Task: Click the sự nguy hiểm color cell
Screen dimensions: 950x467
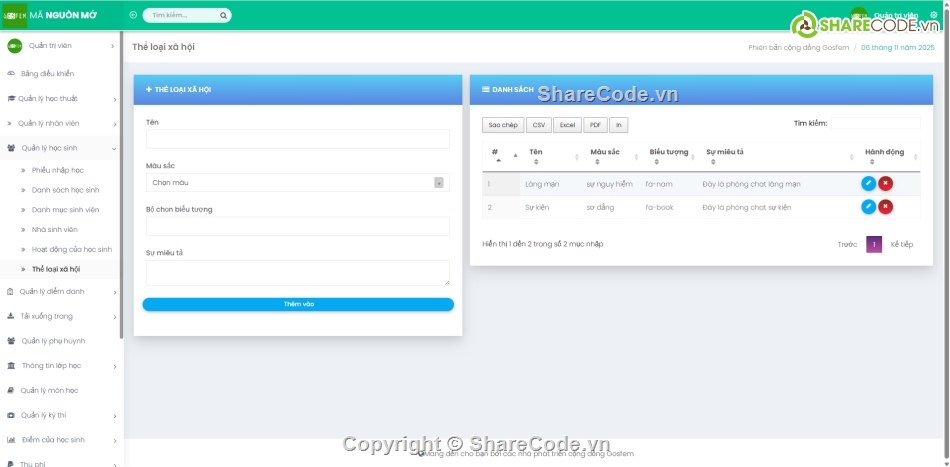Action: 610,184
